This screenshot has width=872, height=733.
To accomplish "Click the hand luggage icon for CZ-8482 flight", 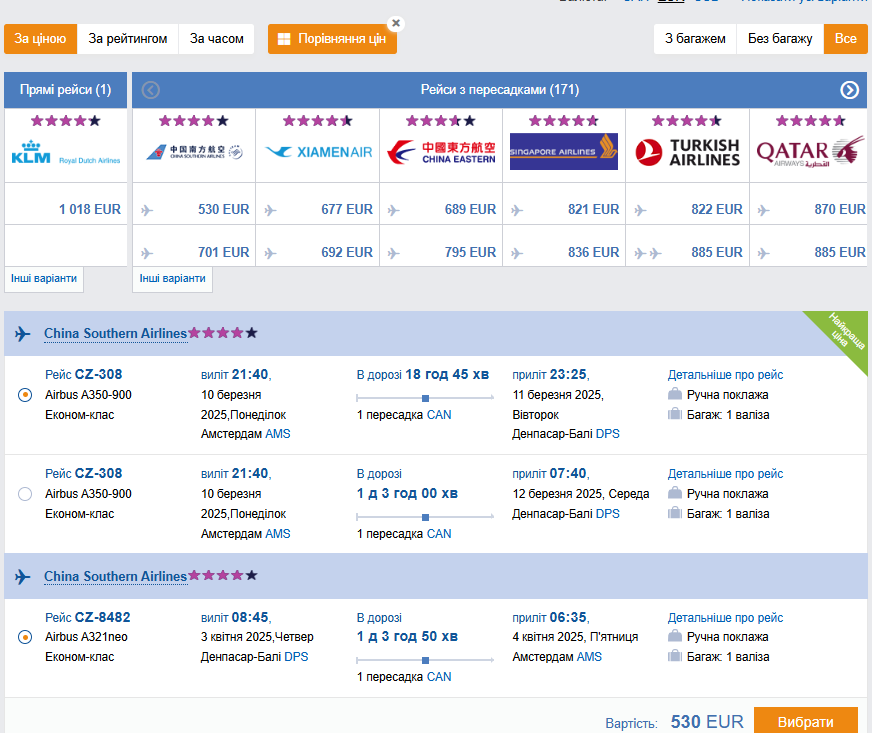I will click(x=675, y=636).
